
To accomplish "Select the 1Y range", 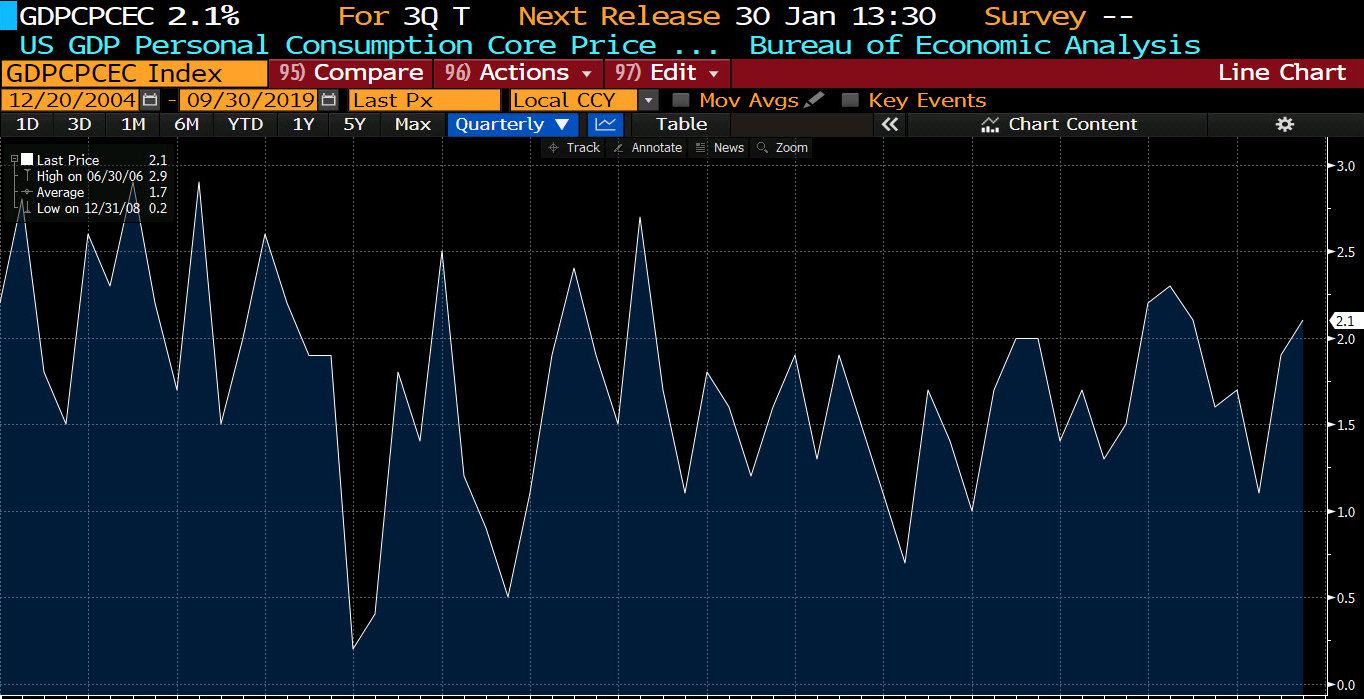I will [x=303, y=124].
